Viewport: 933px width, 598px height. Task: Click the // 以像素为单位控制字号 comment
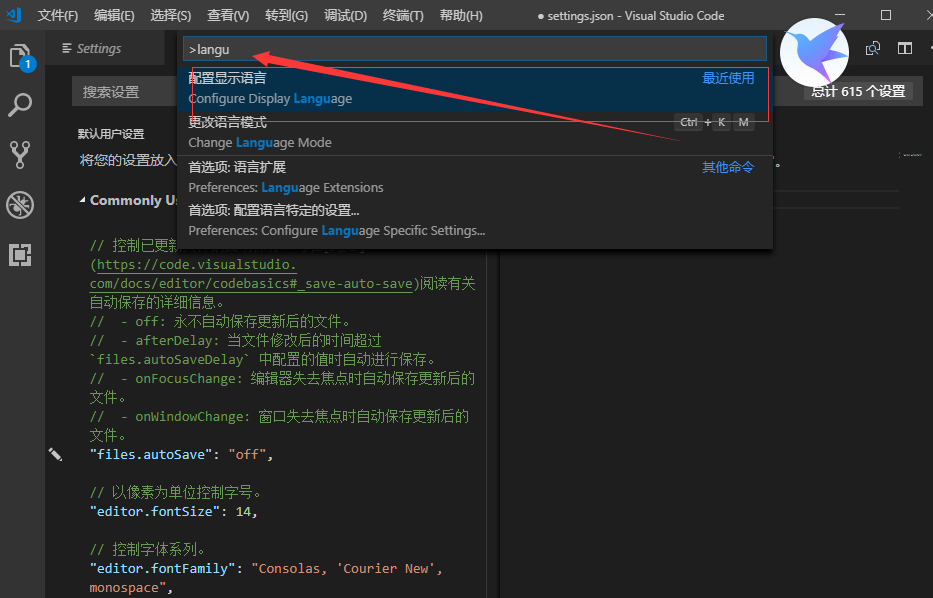pos(175,492)
